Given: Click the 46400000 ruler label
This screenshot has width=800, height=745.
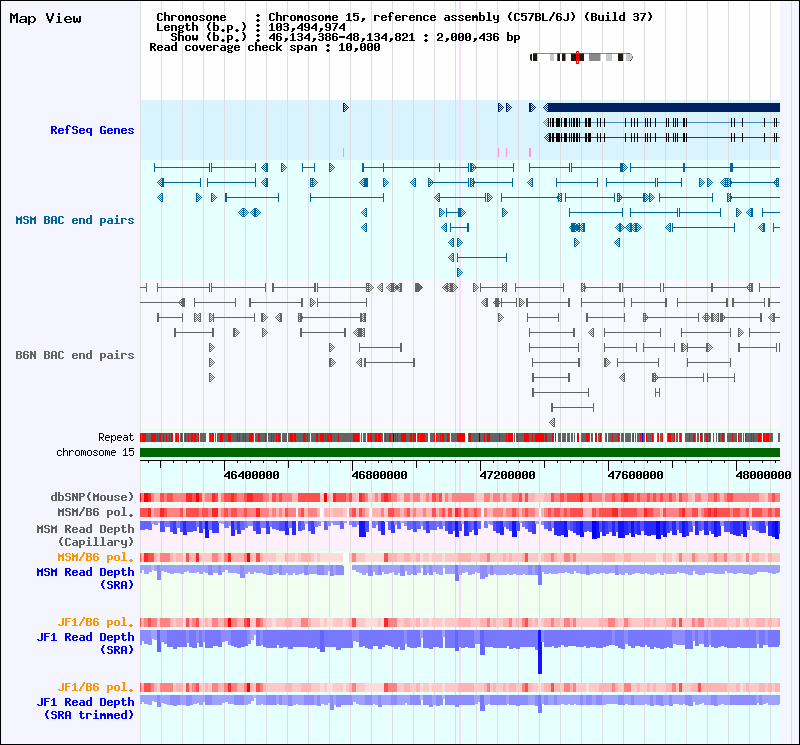Looking at the screenshot, I should (x=252, y=475).
